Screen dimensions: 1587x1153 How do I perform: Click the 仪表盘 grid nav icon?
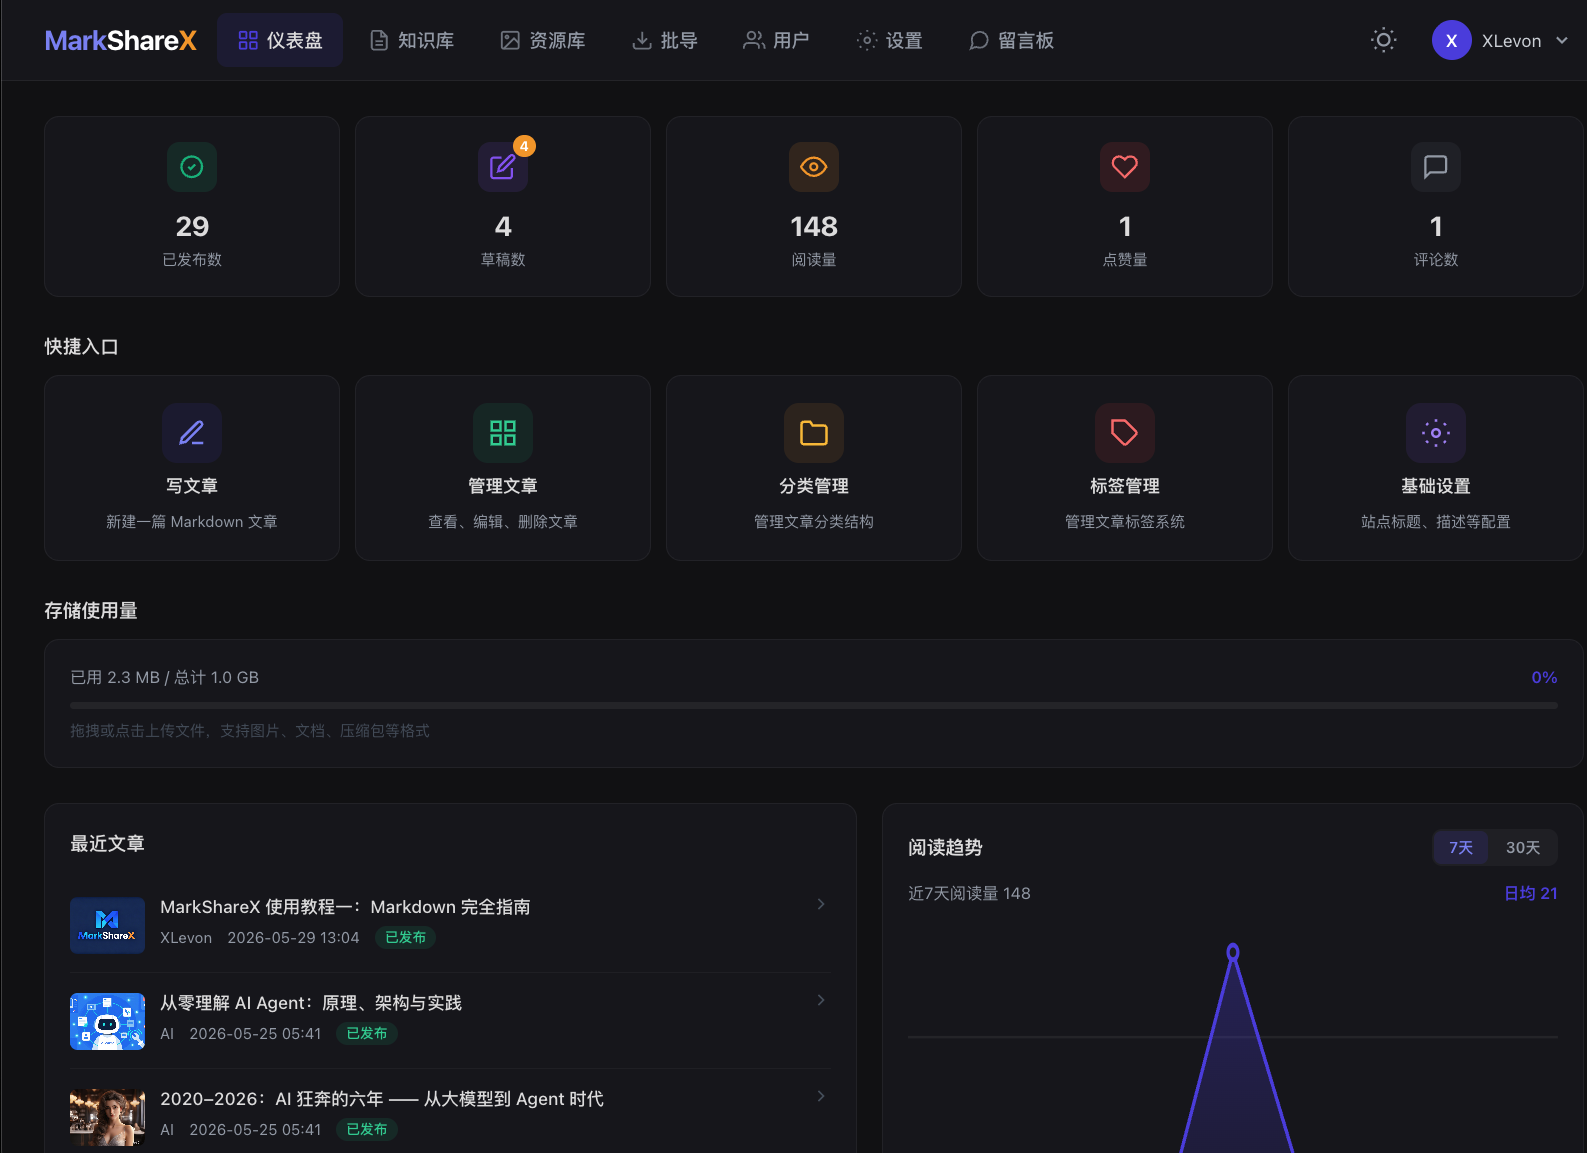point(248,40)
